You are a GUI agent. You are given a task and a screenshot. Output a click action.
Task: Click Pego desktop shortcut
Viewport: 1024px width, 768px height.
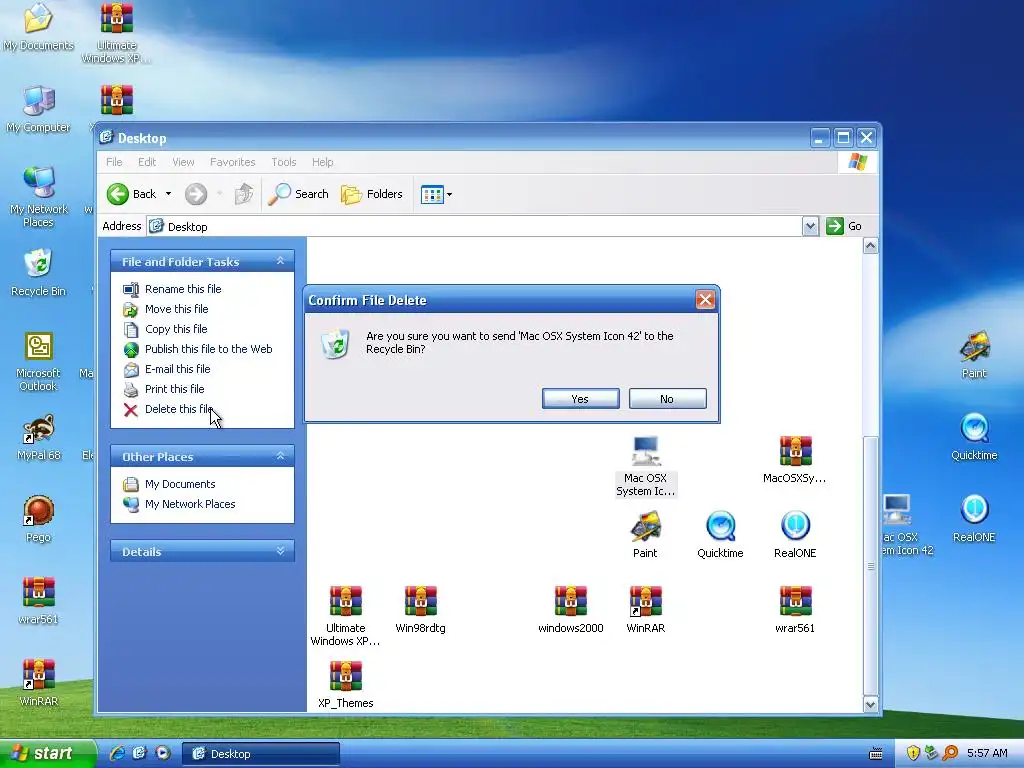(38, 519)
